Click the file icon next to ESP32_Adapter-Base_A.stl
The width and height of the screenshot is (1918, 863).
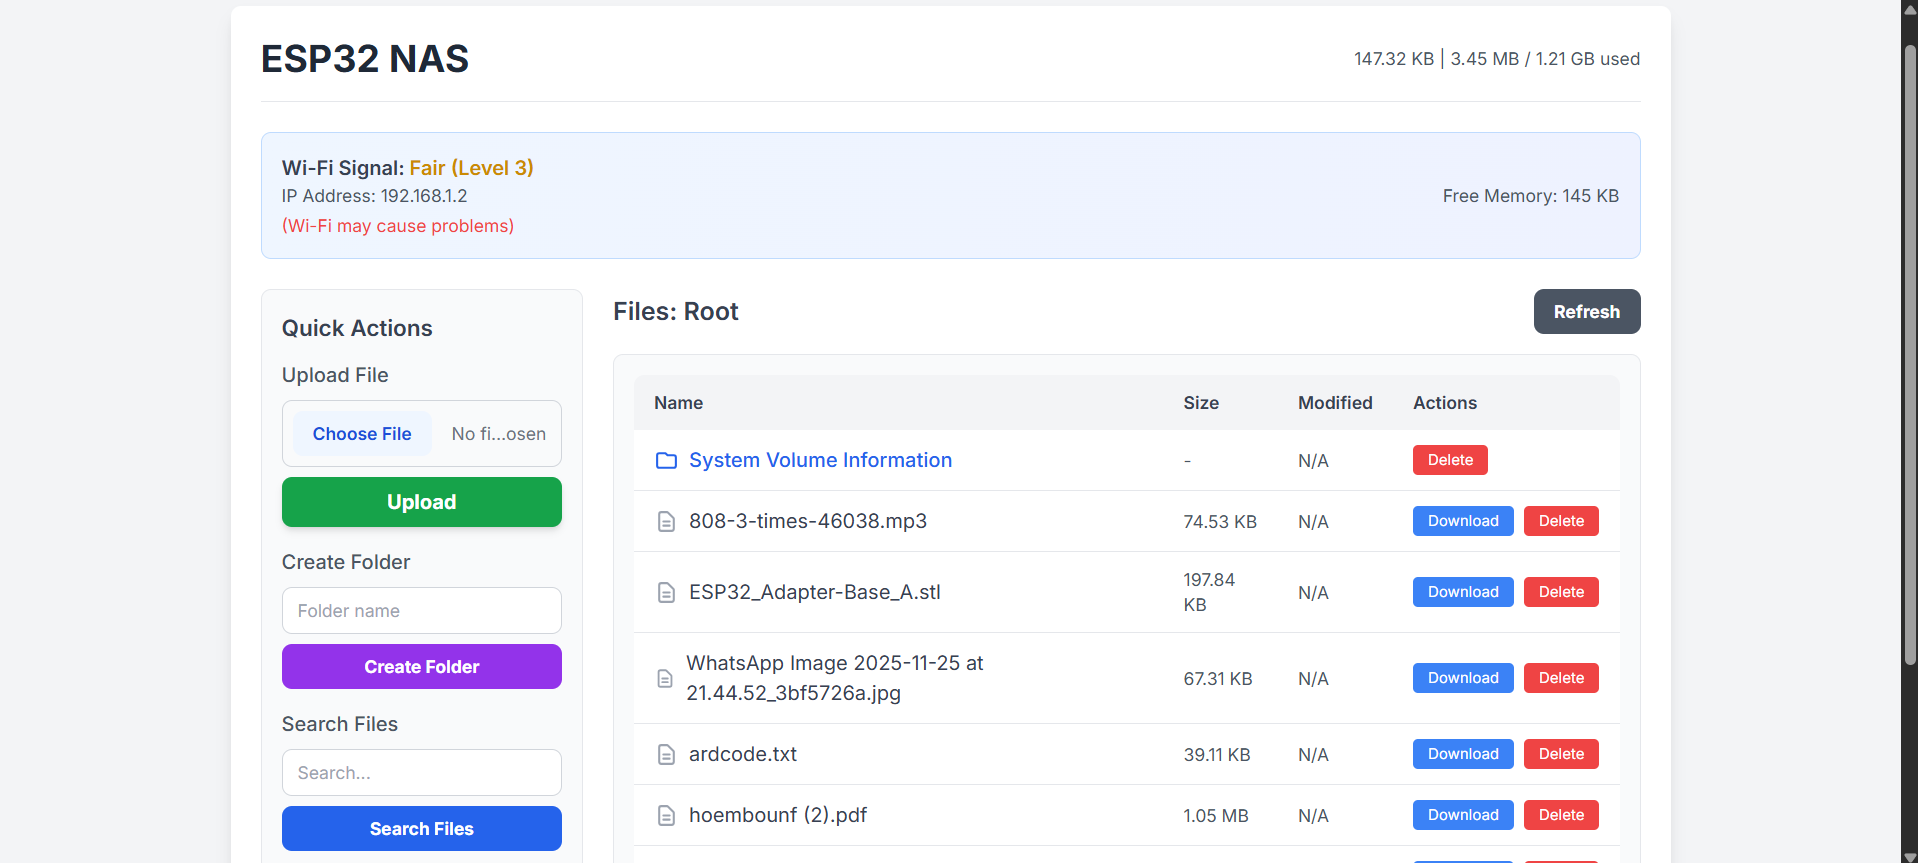[x=666, y=593]
